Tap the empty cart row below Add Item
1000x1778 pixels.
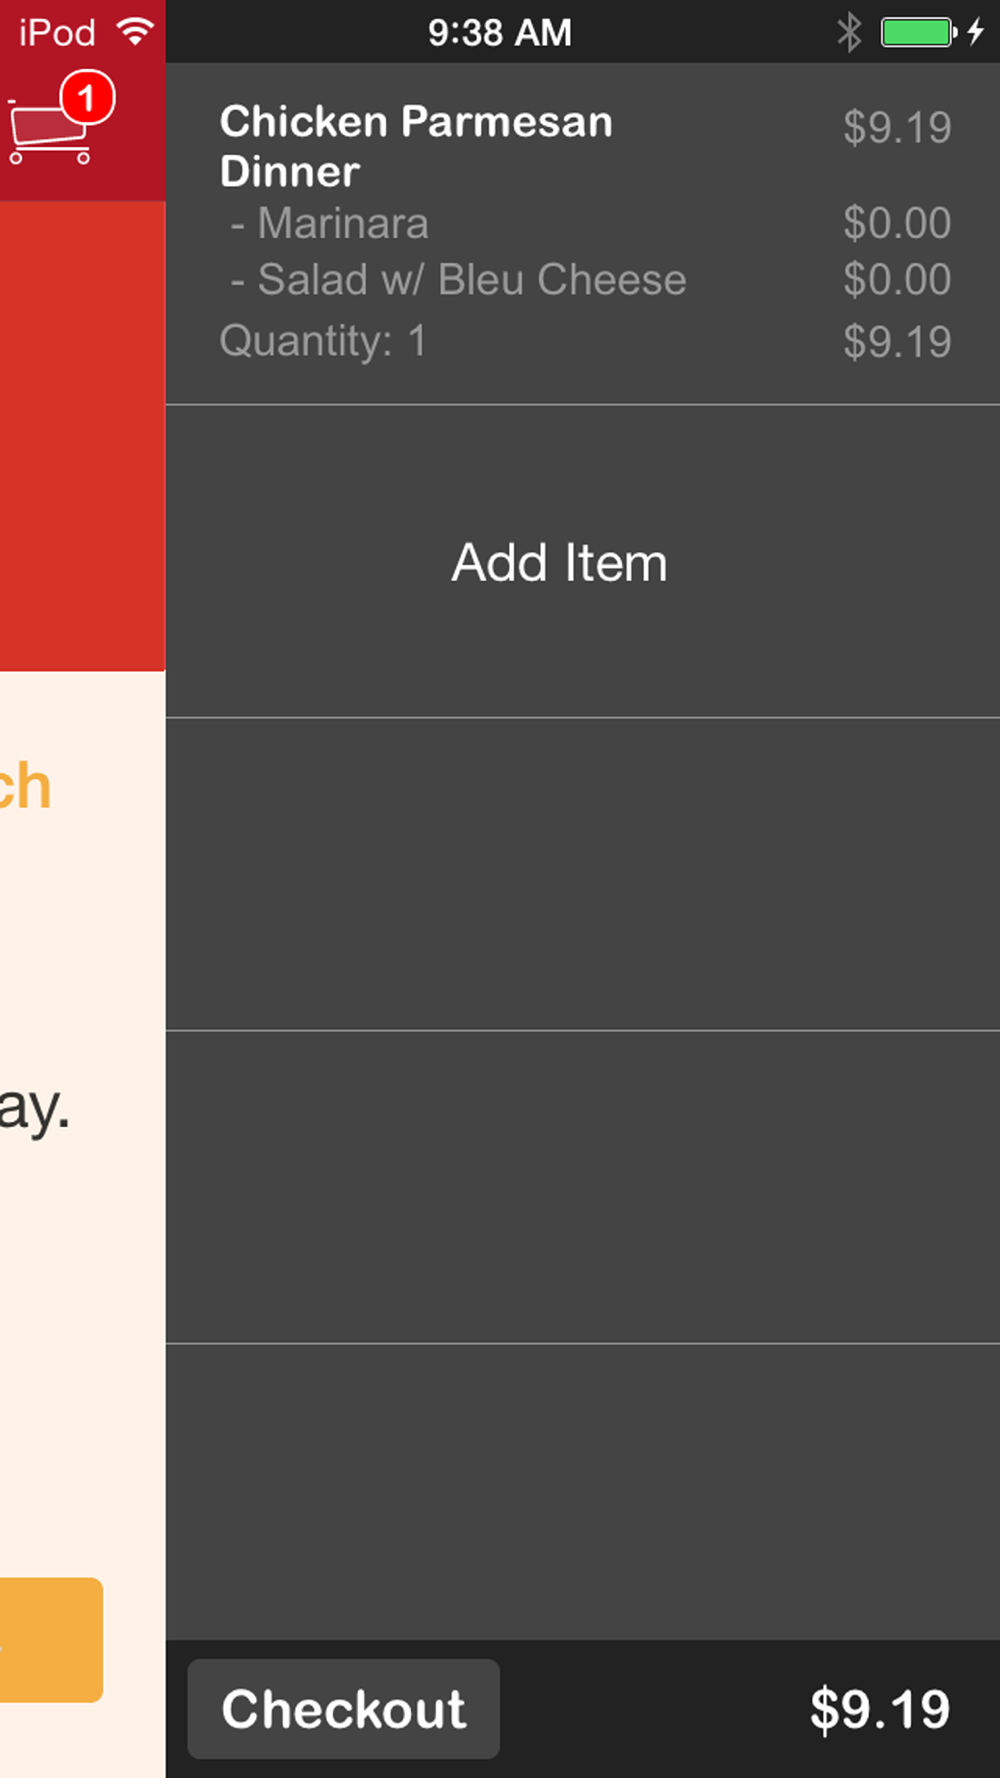[583, 874]
